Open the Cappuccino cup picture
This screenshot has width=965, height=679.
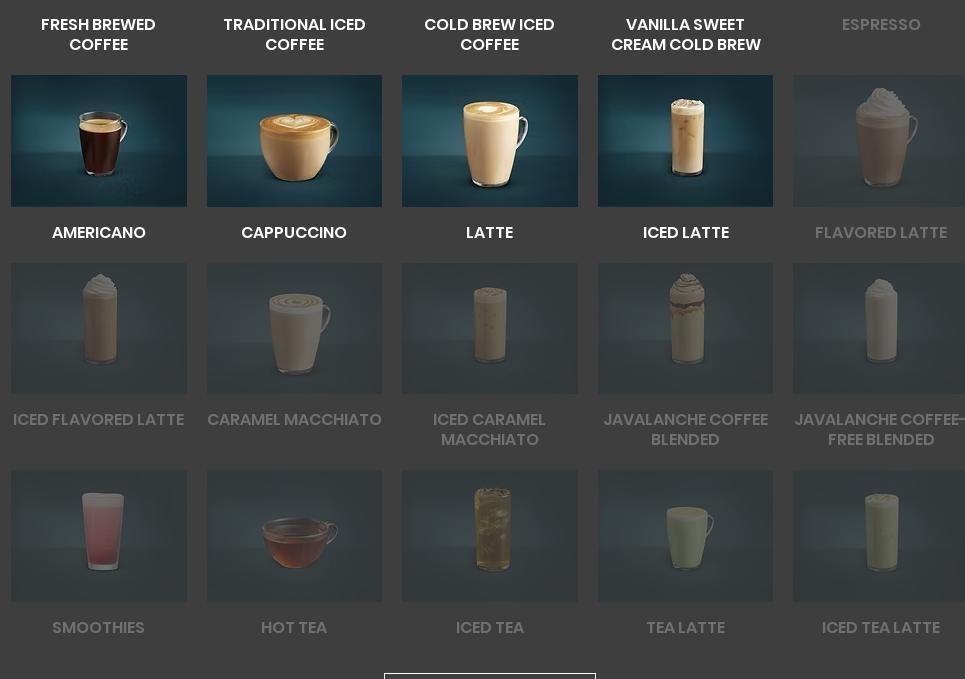[x=294, y=141]
